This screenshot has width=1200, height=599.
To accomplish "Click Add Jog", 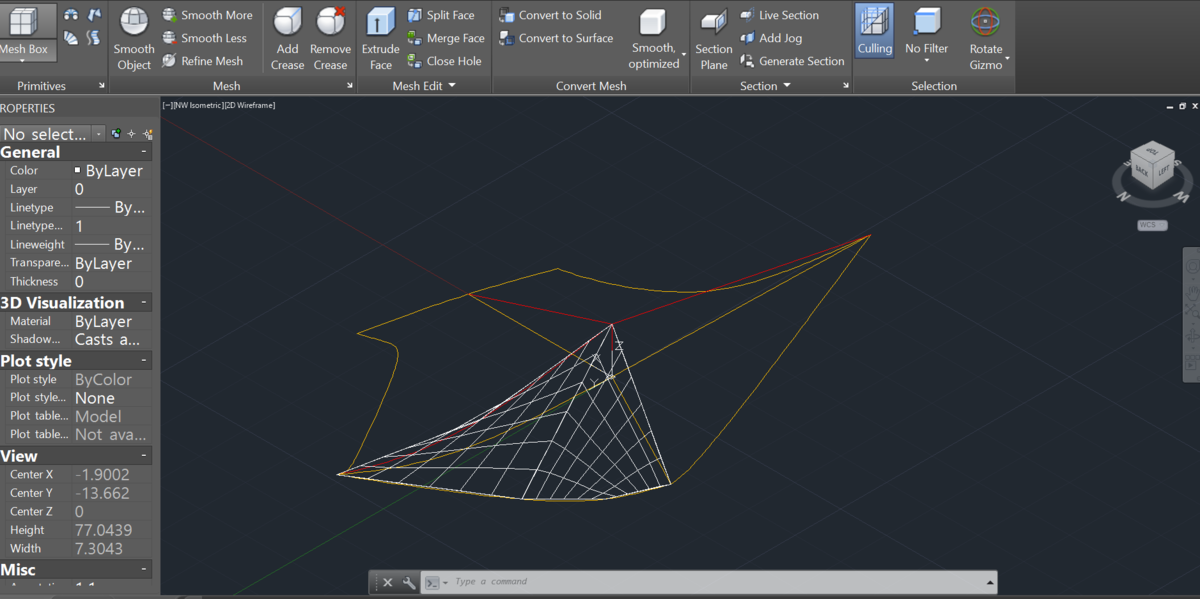I will [771, 38].
